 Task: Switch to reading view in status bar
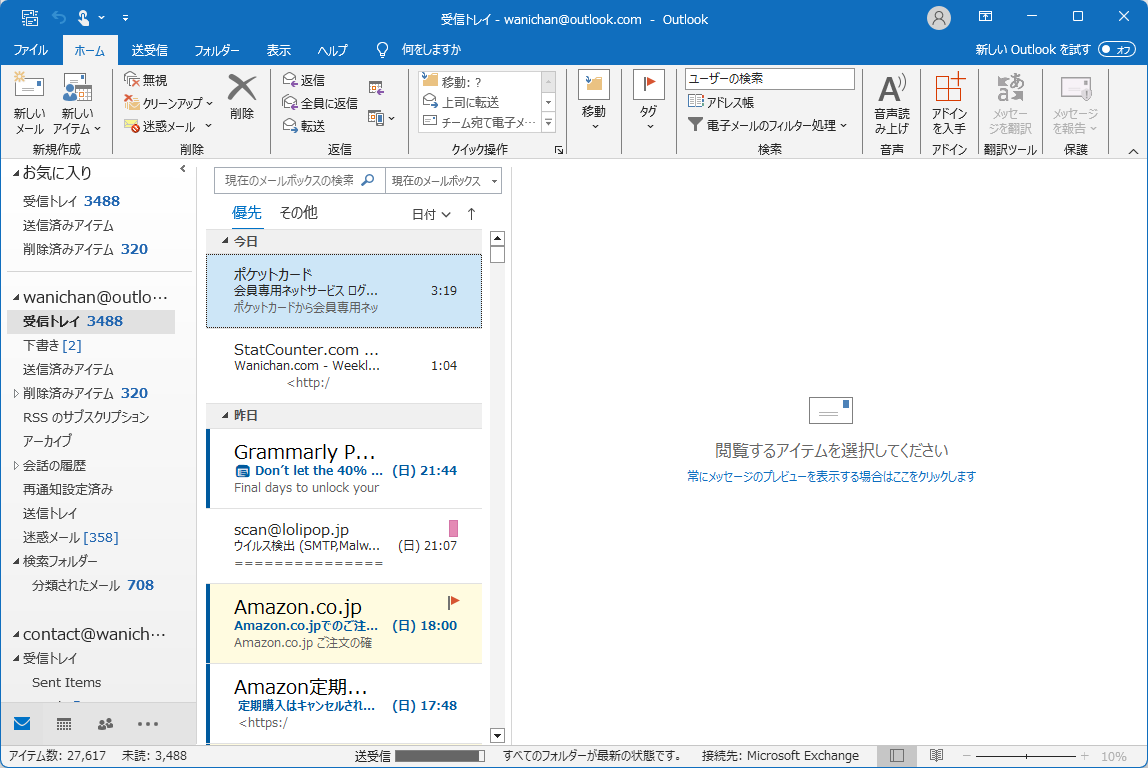936,756
